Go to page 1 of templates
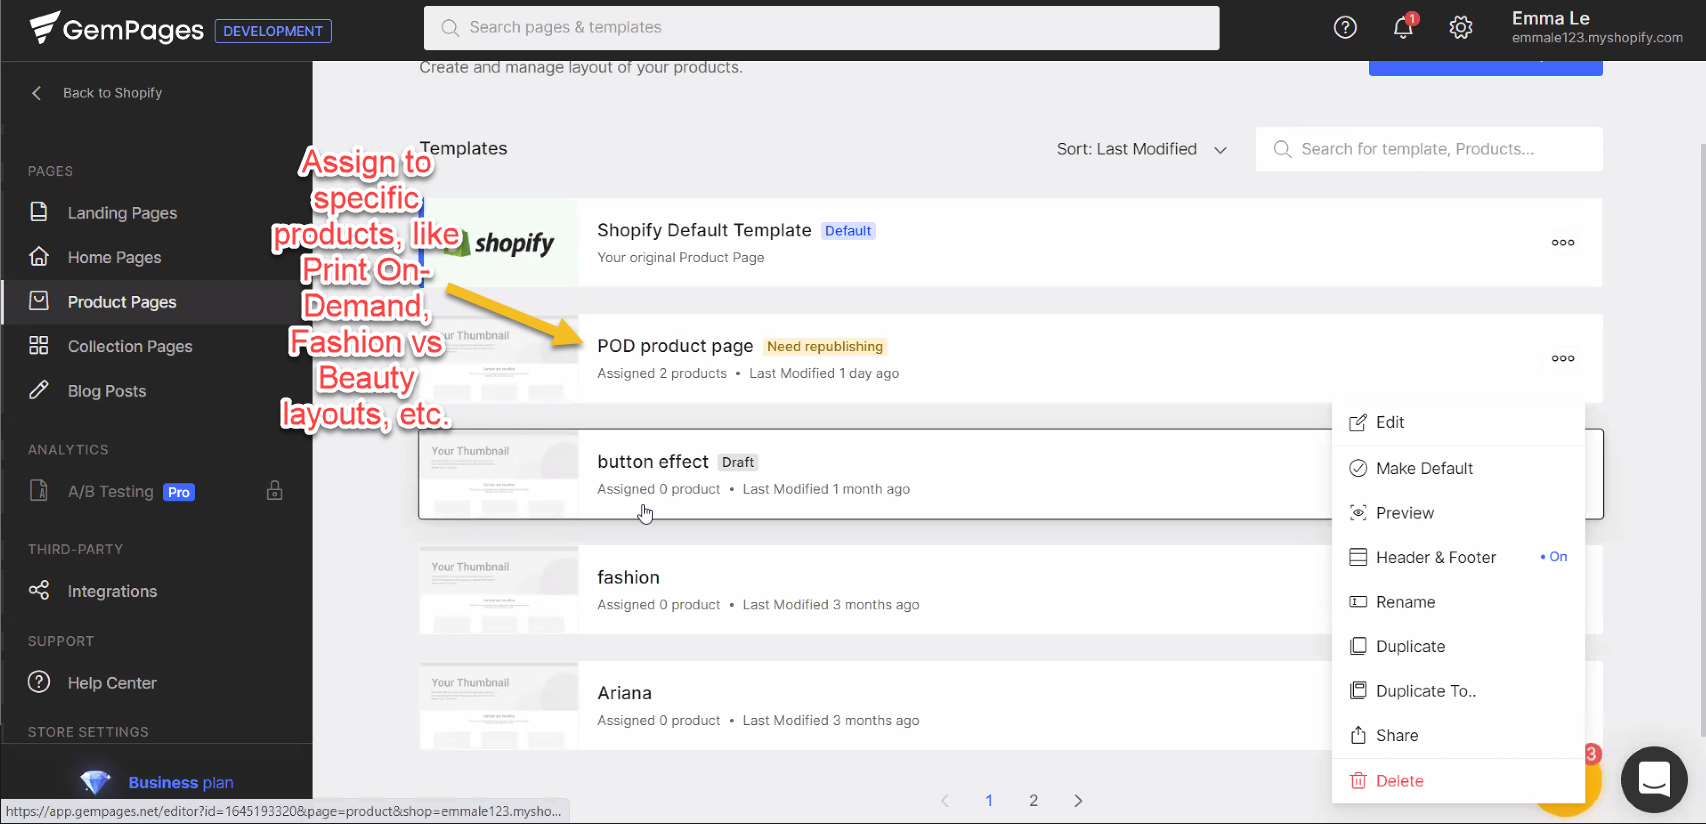This screenshot has height=824, width=1706. [x=989, y=801]
